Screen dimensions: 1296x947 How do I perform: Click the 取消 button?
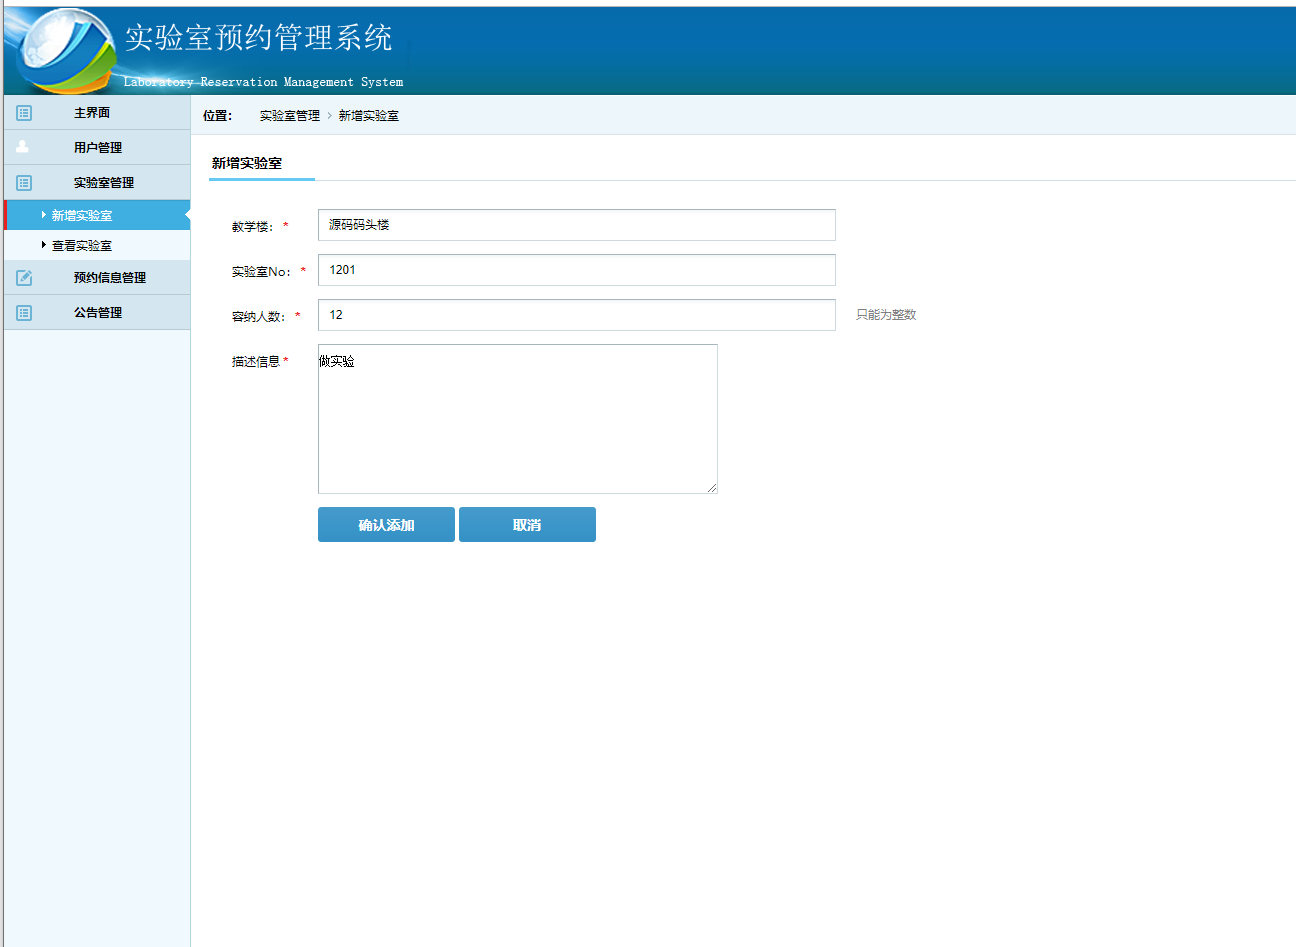tap(527, 524)
